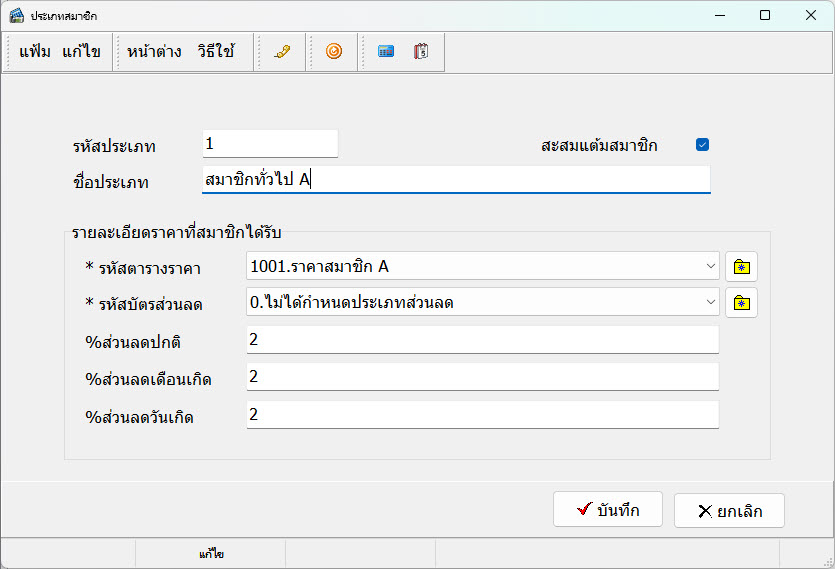The width and height of the screenshot is (835, 569).
Task: Open the แฟ้ม menu
Action: pyautogui.click(x=35, y=52)
